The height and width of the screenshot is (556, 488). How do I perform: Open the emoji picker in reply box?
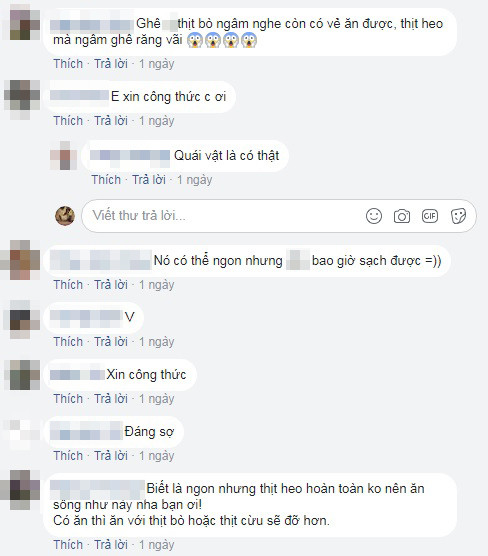tap(374, 216)
